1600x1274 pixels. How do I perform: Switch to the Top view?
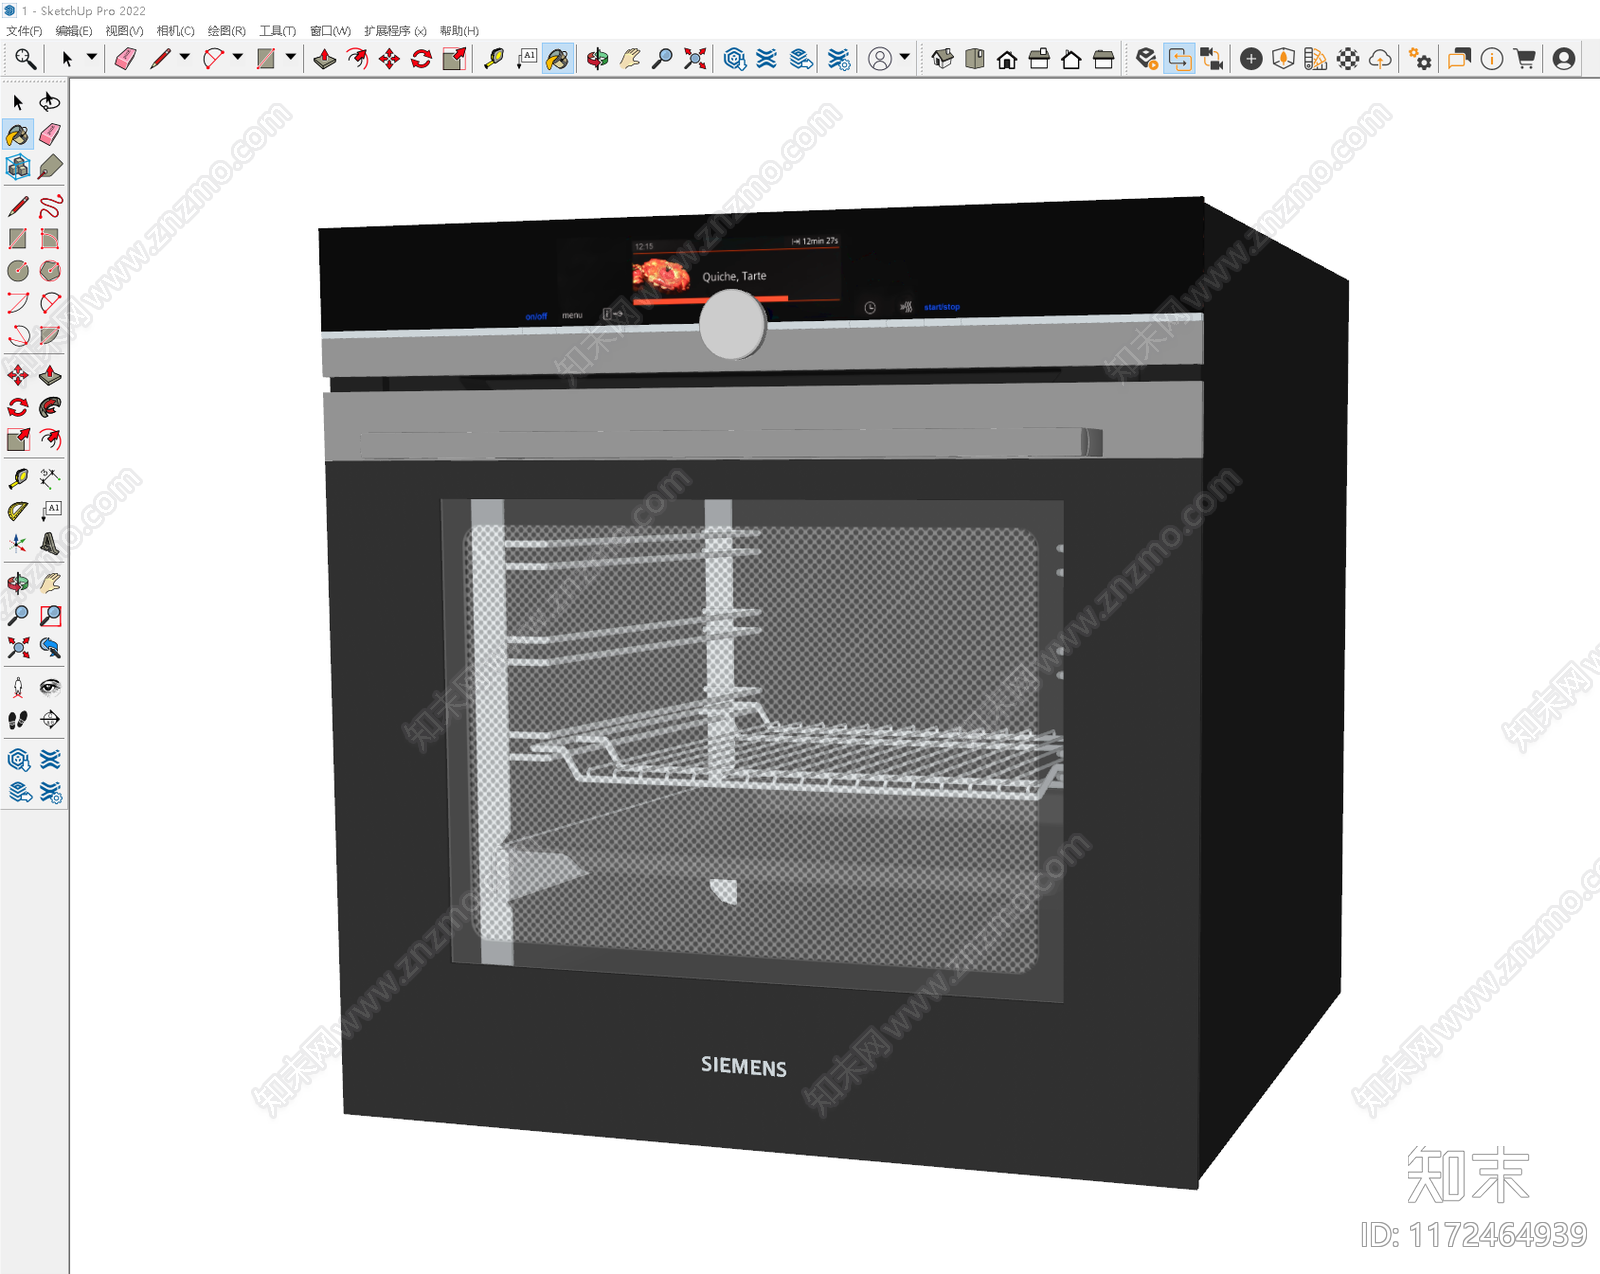point(975,59)
